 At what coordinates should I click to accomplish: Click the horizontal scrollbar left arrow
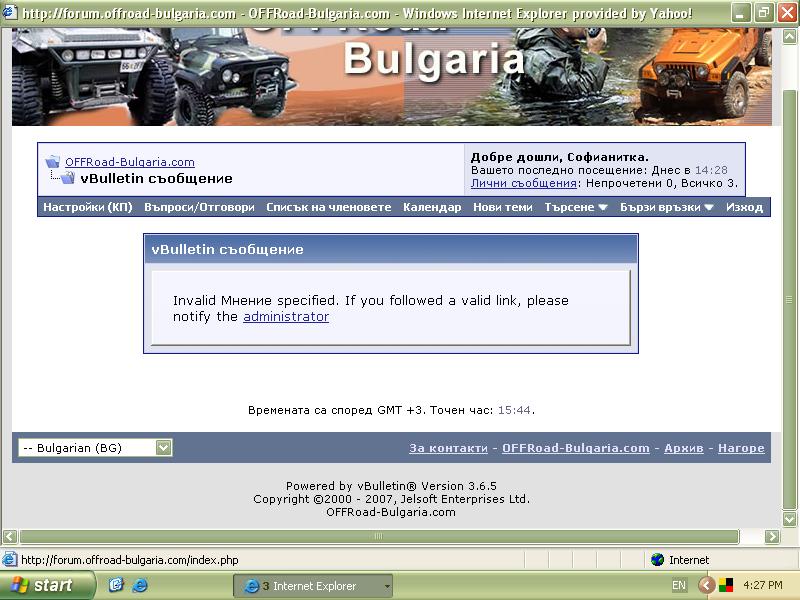(x=10, y=536)
